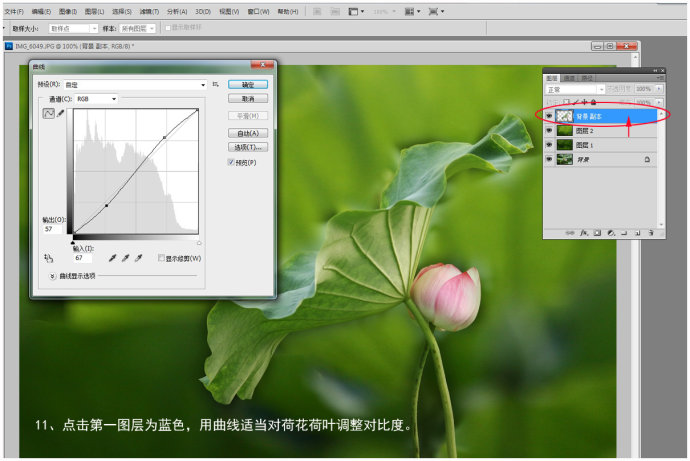
Task: Click the OK (确定) button
Action: 247,85
